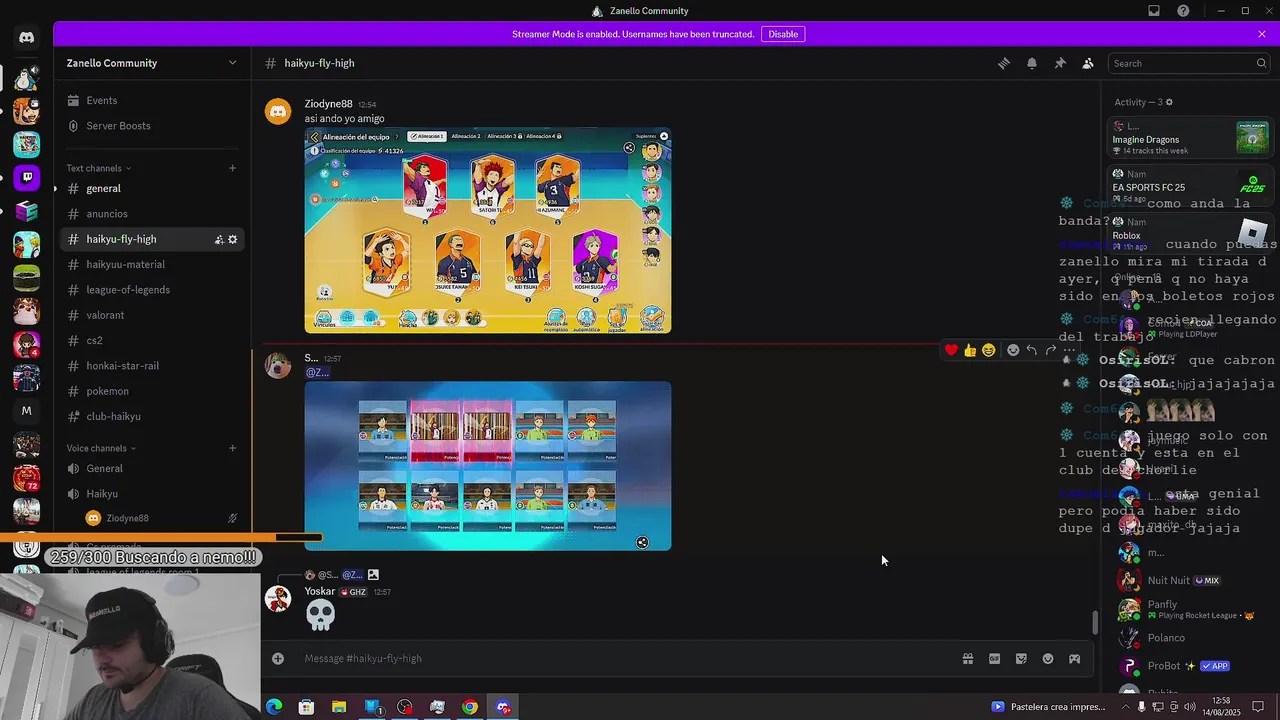
Task: Open the blue gacha pull results image
Action: (x=488, y=466)
